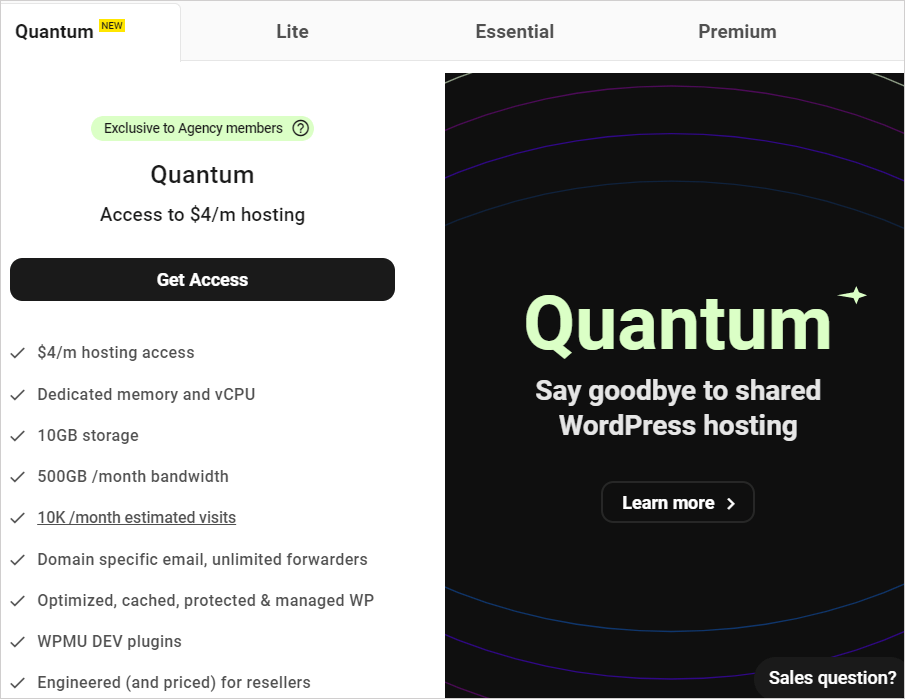Viewport: 905px width, 699px height.
Task: Click Engineered (and priced) for resellers text
Action: (173, 682)
